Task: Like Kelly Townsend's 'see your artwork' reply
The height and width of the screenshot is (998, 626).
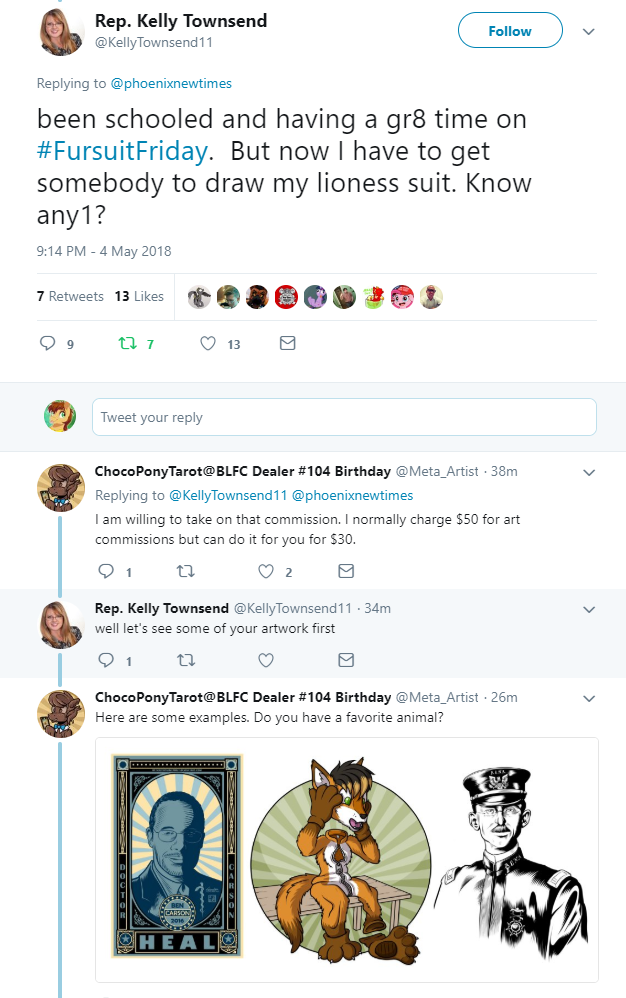Action: coord(266,660)
